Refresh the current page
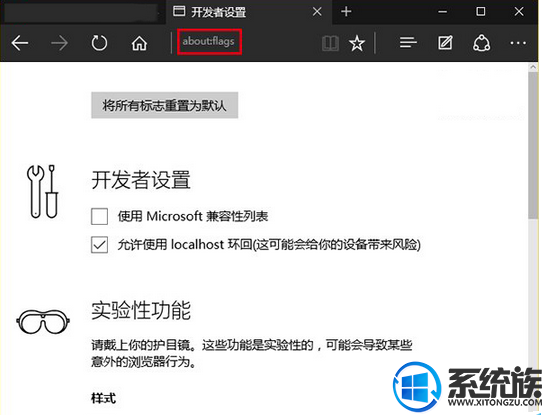The width and height of the screenshot is (542, 415). tap(99, 43)
